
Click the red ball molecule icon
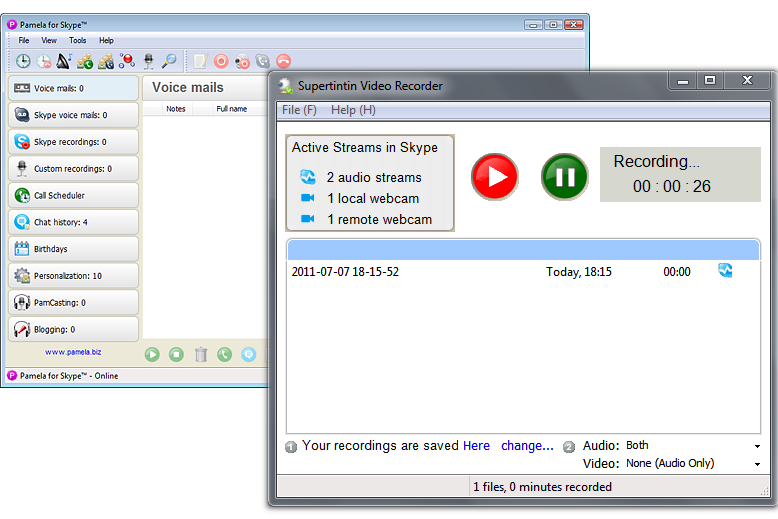click(x=127, y=61)
